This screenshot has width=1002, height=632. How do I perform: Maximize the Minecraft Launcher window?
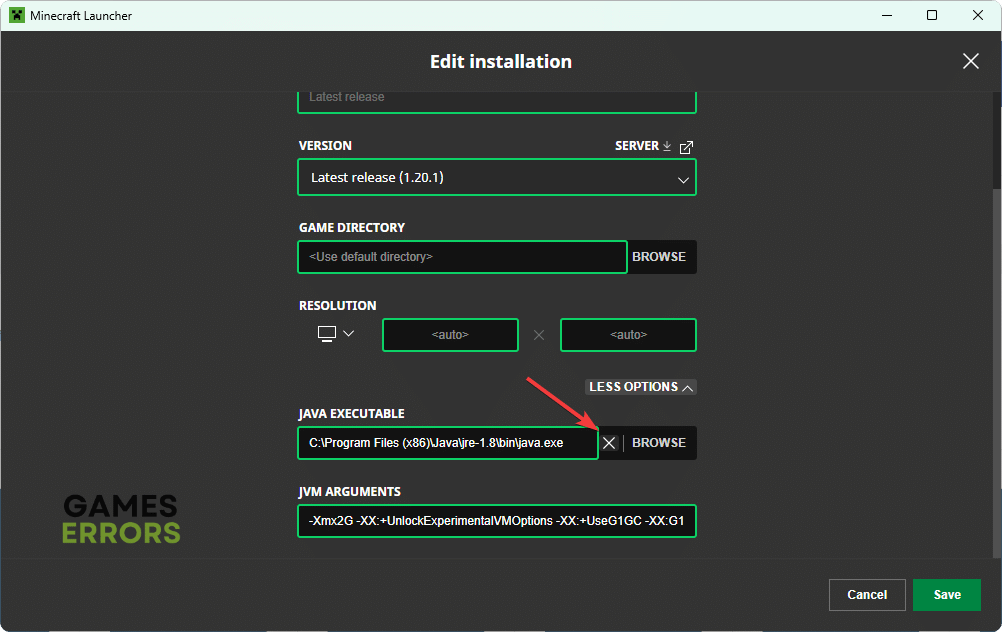[x=932, y=16]
